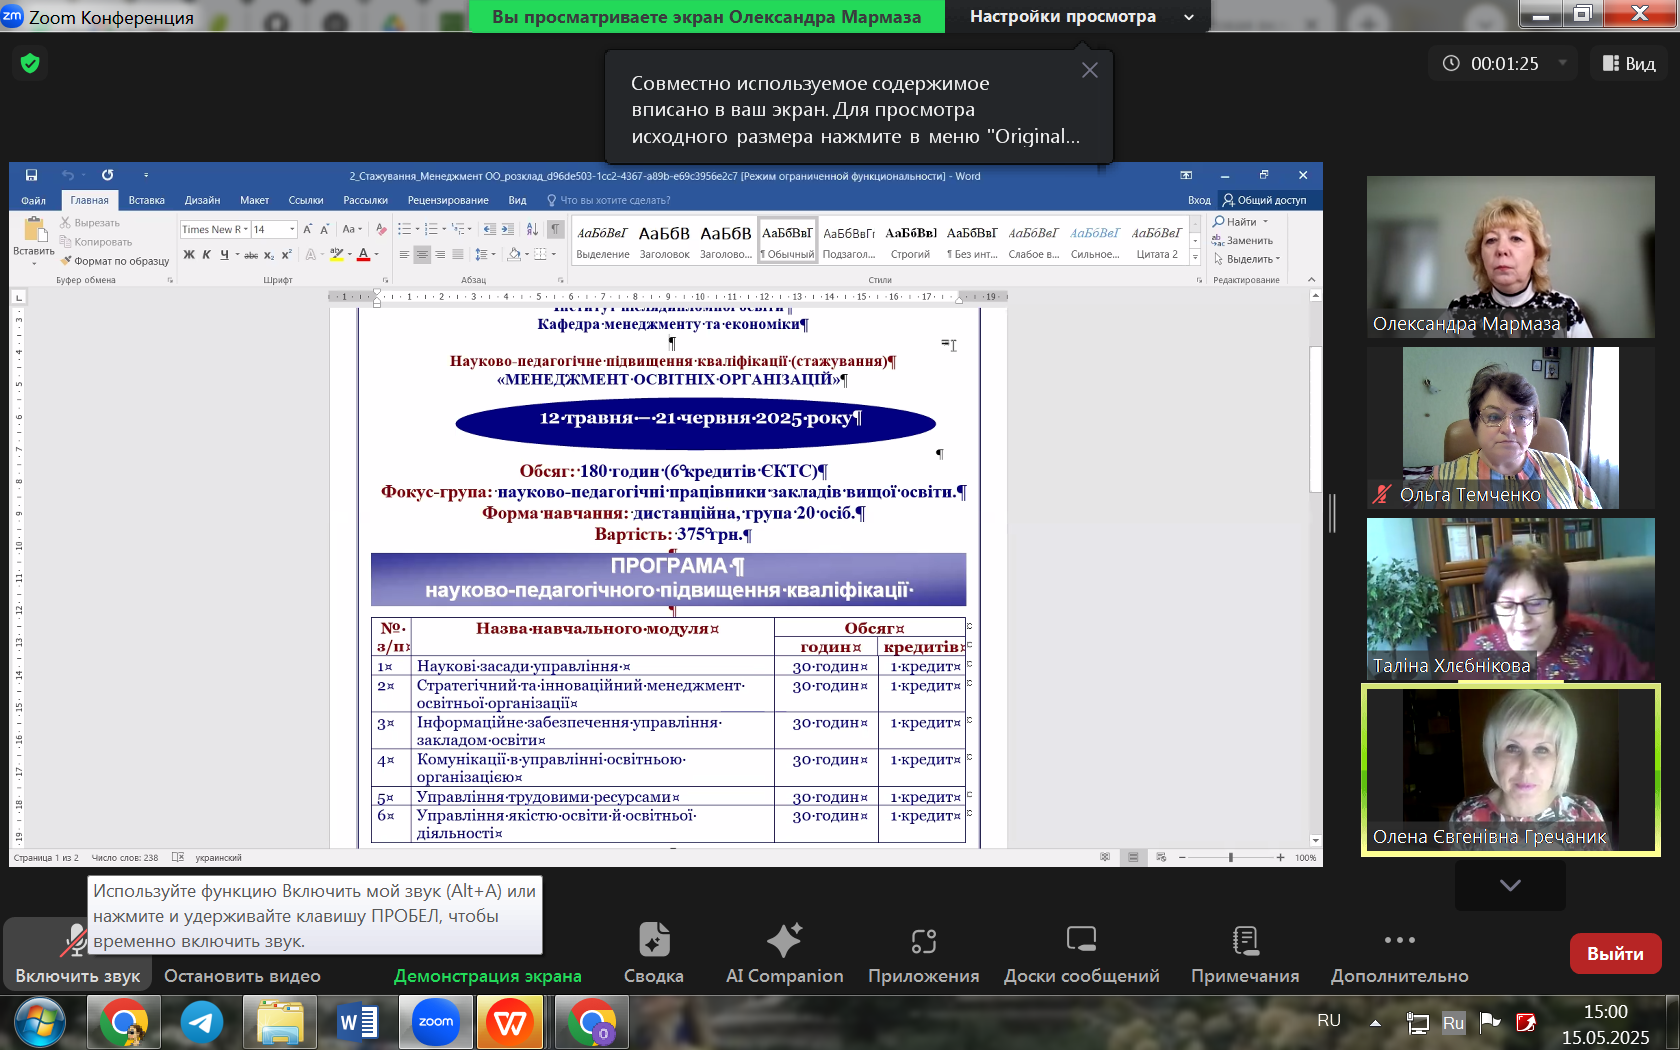Click the Windows Start button
Viewport: 1680px width, 1050px height.
pos(40,1023)
